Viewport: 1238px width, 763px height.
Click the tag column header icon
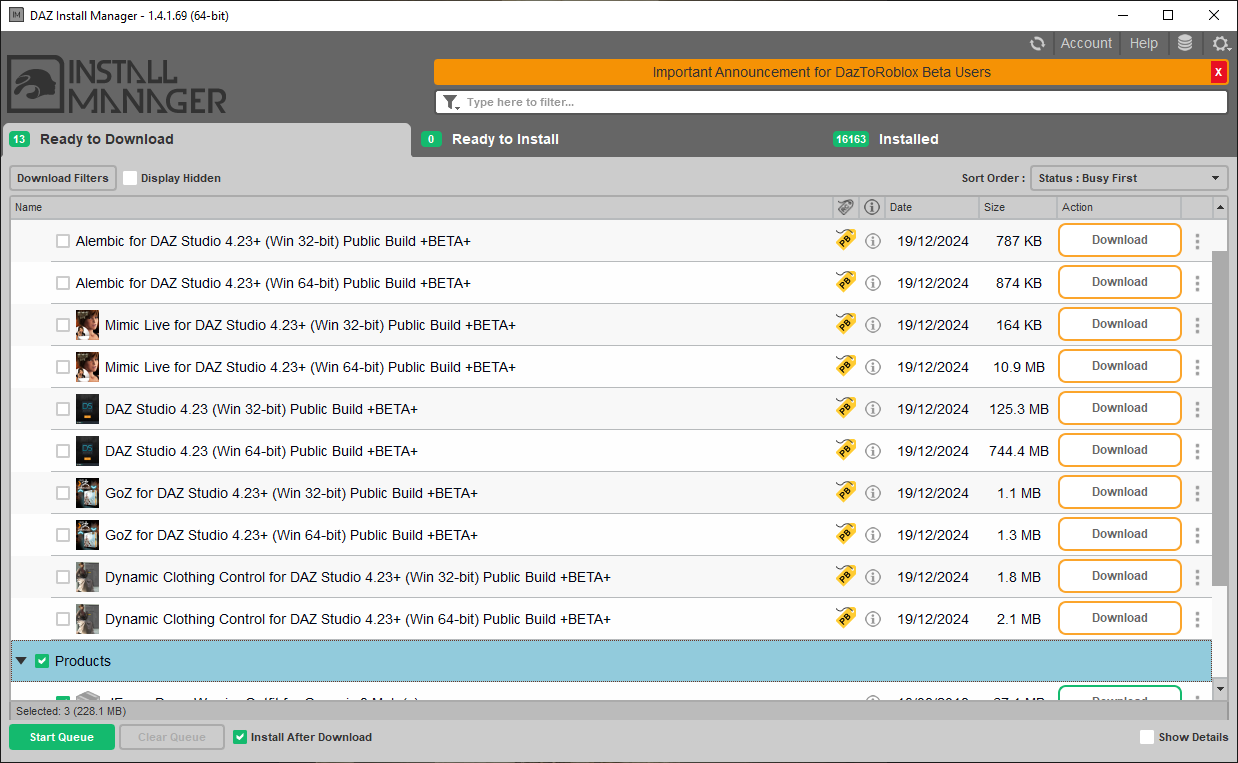pyautogui.click(x=846, y=207)
